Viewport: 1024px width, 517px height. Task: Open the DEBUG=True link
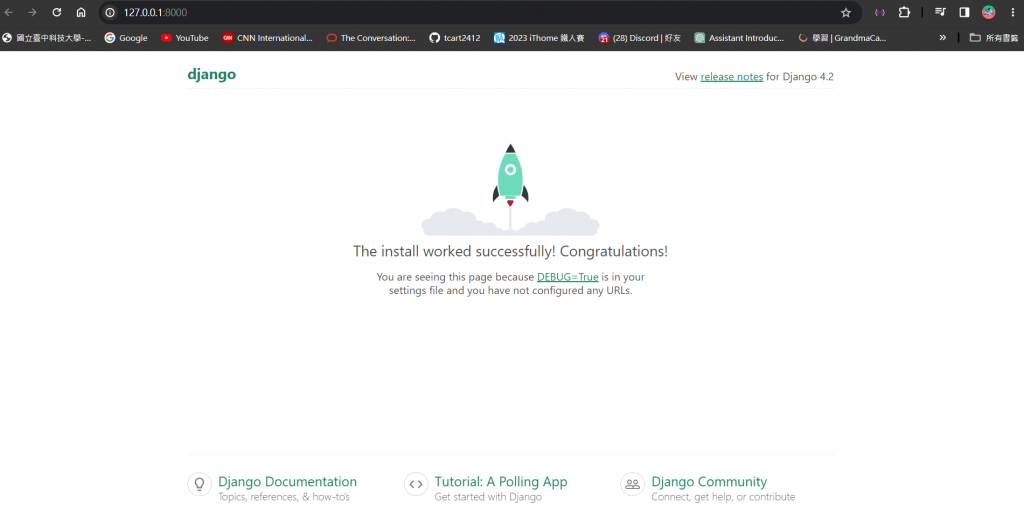[x=568, y=277]
